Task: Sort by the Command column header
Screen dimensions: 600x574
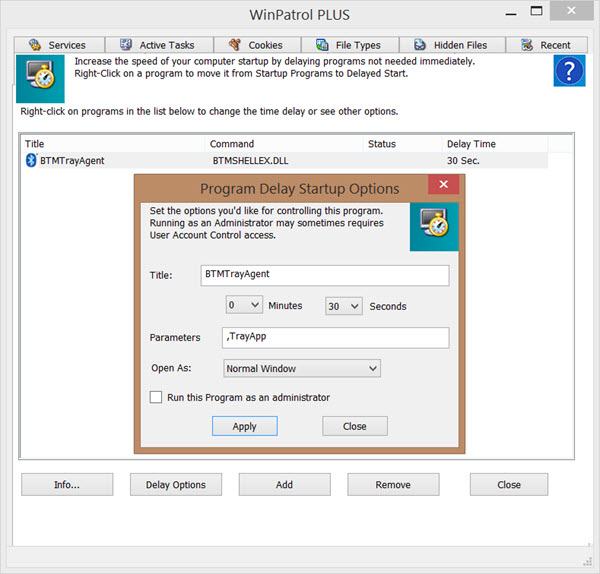Action: point(285,144)
